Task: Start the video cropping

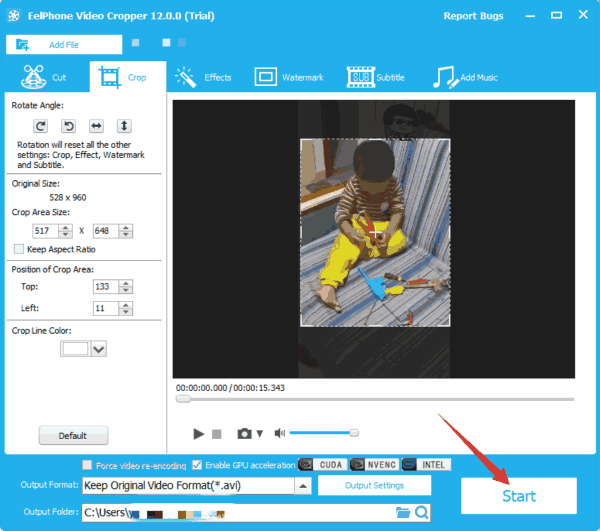Action: pyautogui.click(x=519, y=496)
